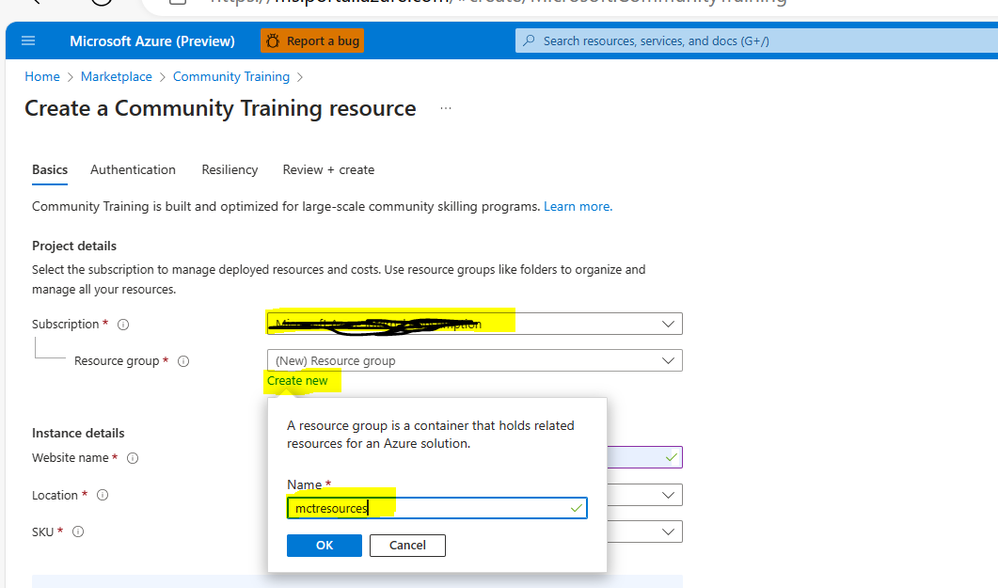Click the resource group Name field
The image size is (998, 588).
pyautogui.click(x=437, y=508)
